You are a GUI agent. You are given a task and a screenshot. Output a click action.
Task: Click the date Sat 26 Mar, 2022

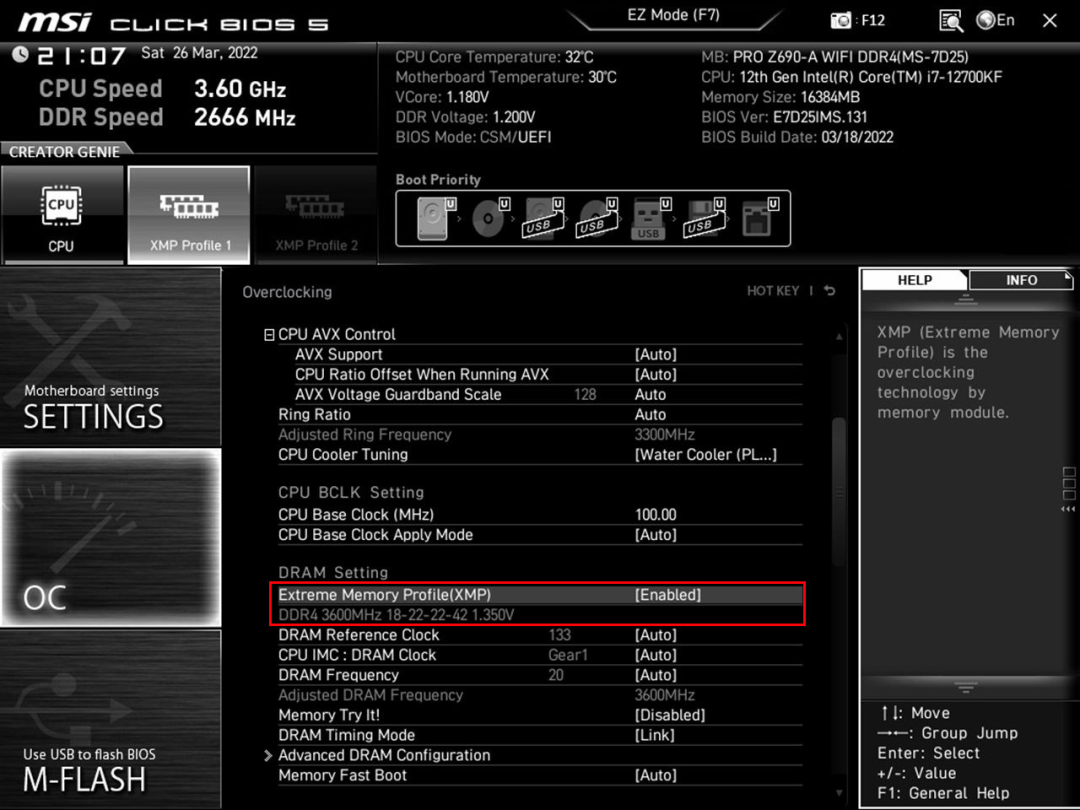pyautogui.click(x=199, y=53)
